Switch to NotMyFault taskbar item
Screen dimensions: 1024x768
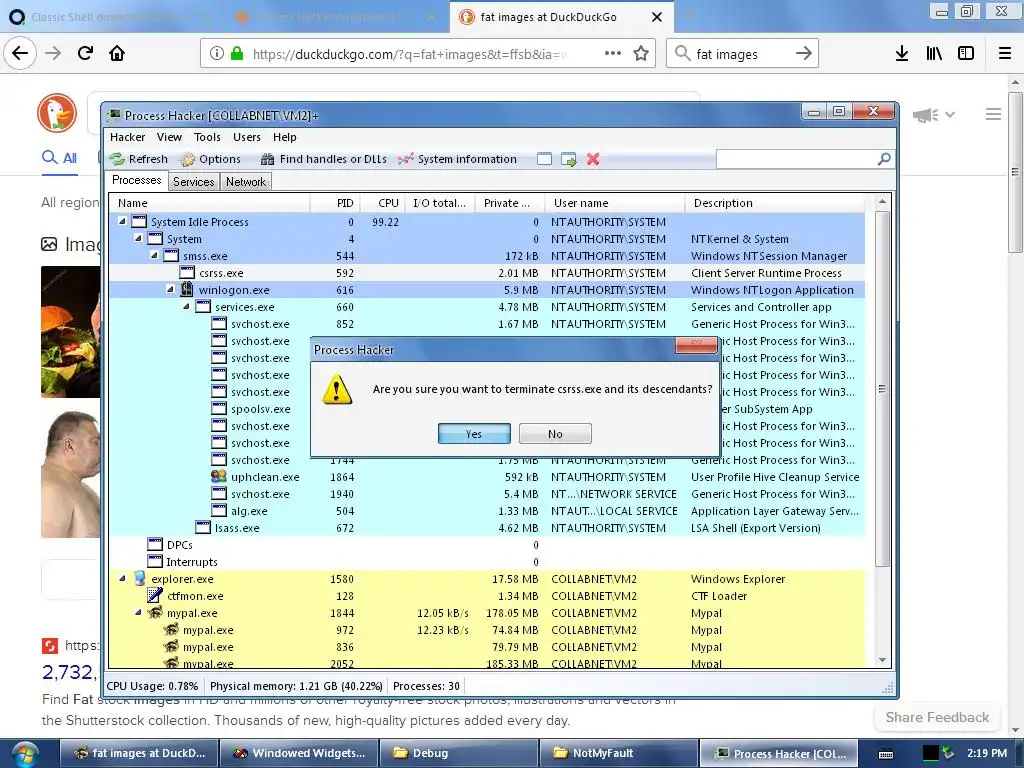point(617,753)
